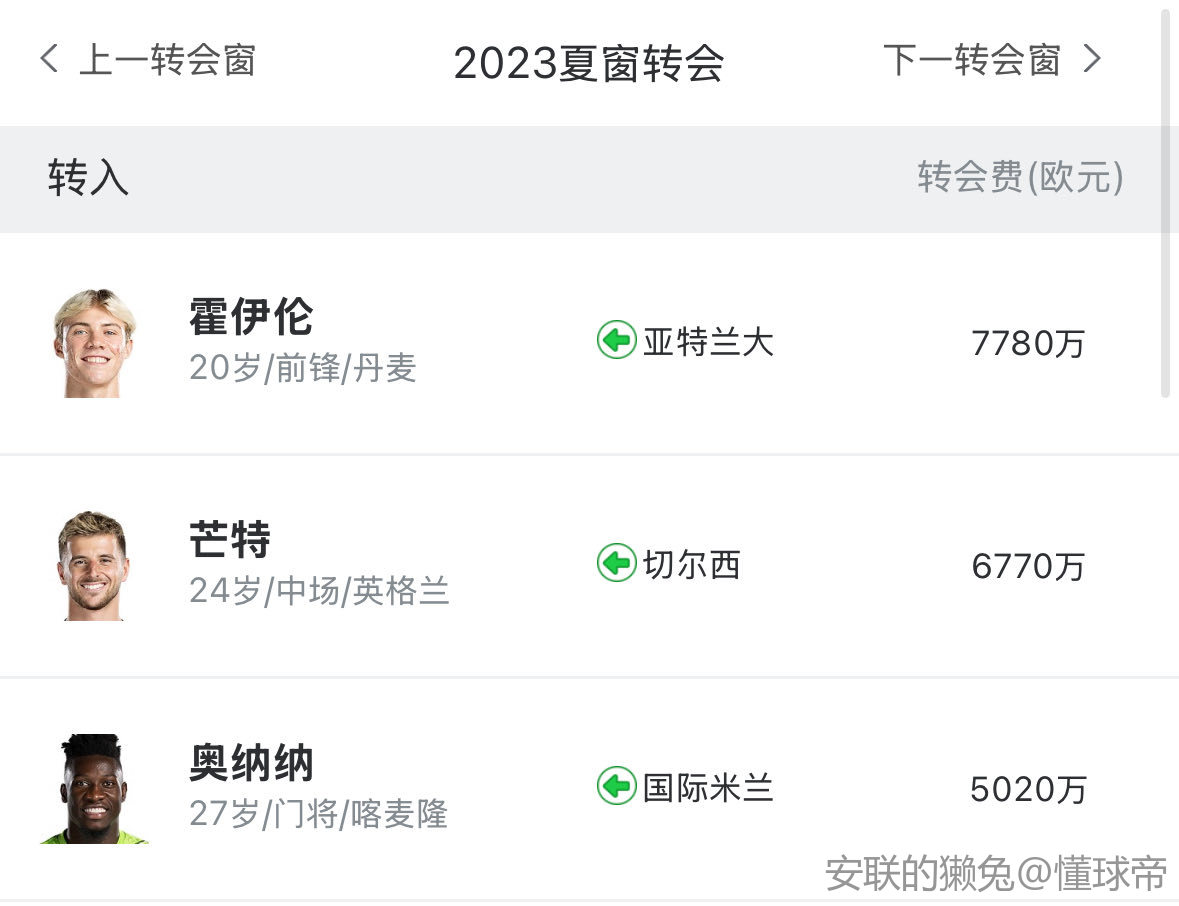
Task: Click green transfer-in arrow next to 国际米兰
Action: coord(617,786)
